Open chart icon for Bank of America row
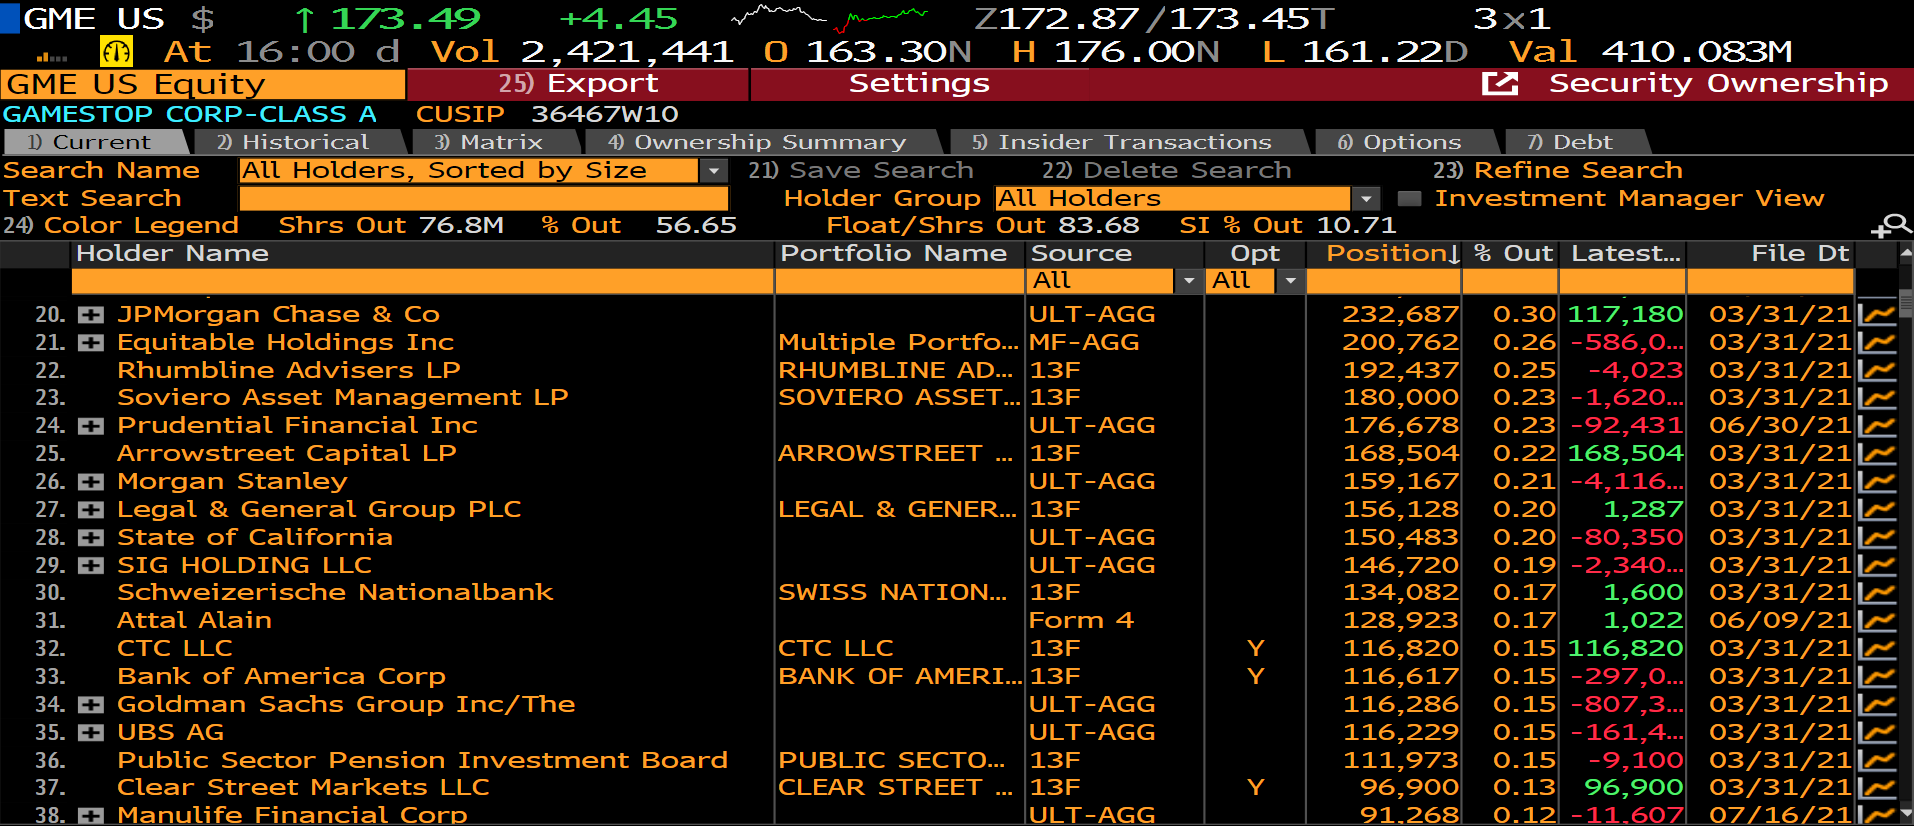 click(x=1877, y=677)
